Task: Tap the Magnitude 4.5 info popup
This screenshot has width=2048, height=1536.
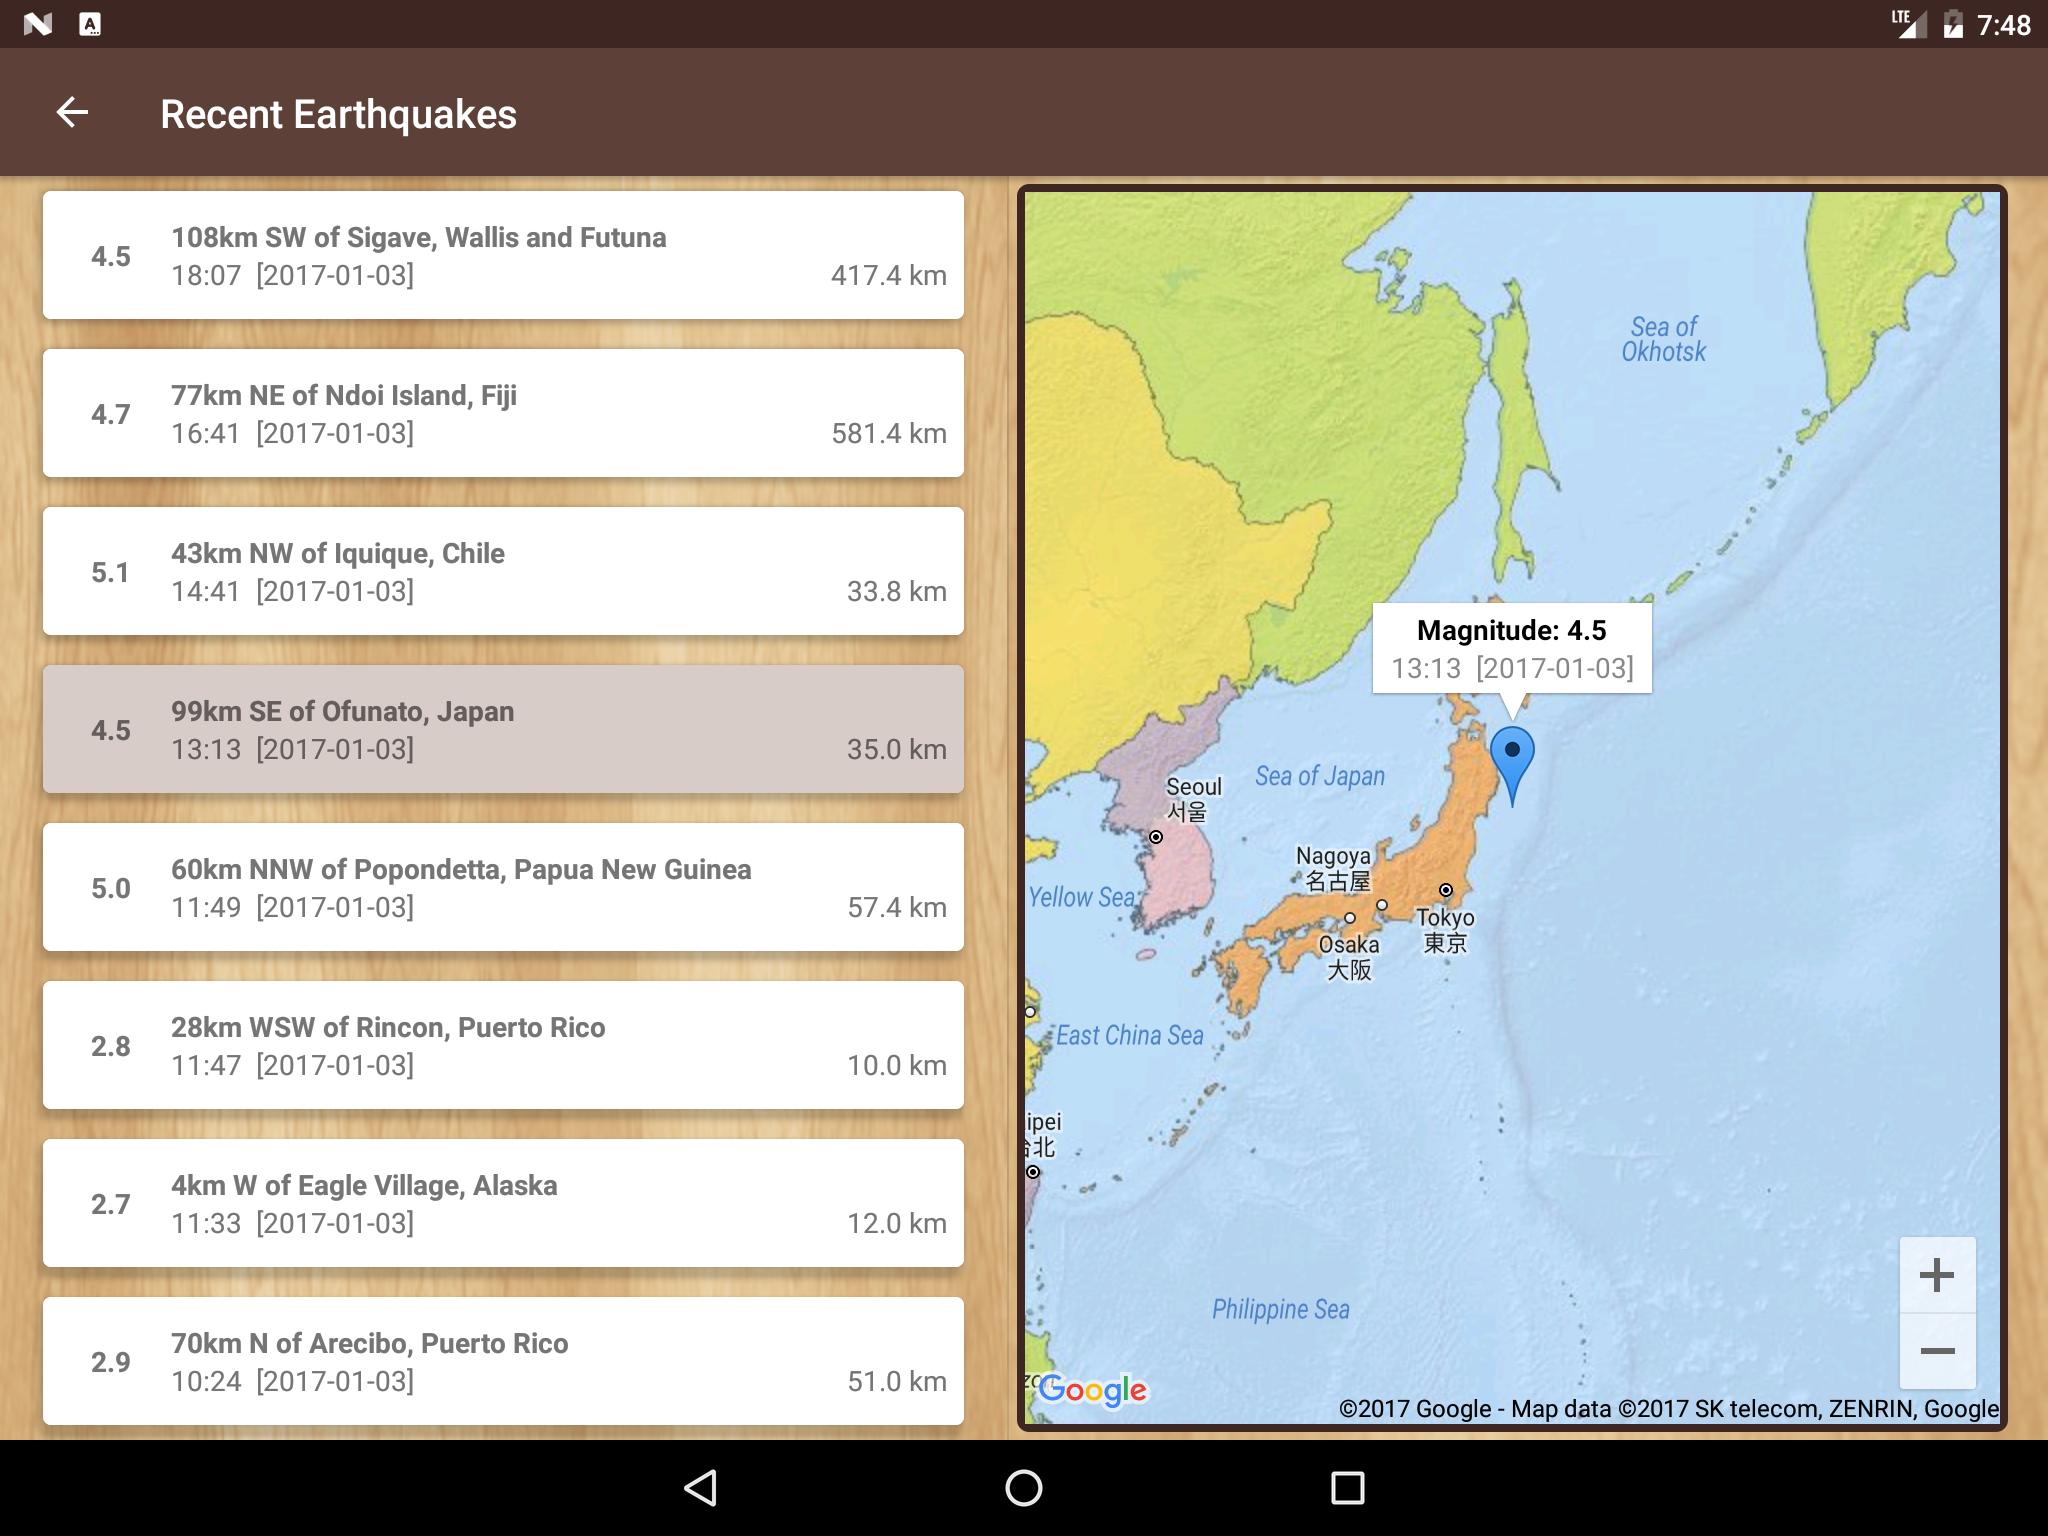Action: [1512, 648]
